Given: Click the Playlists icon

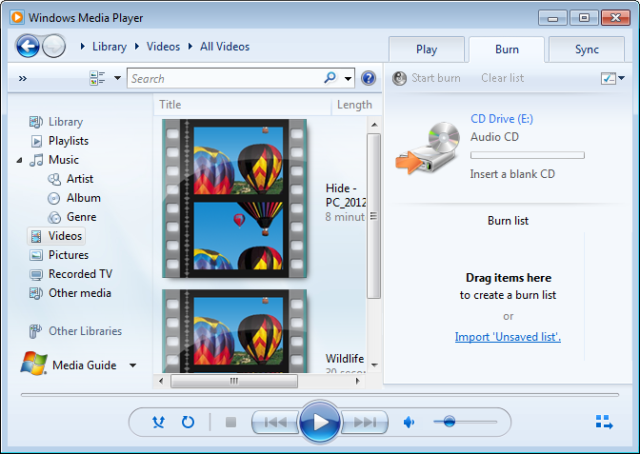Looking at the screenshot, I should point(36,141).
